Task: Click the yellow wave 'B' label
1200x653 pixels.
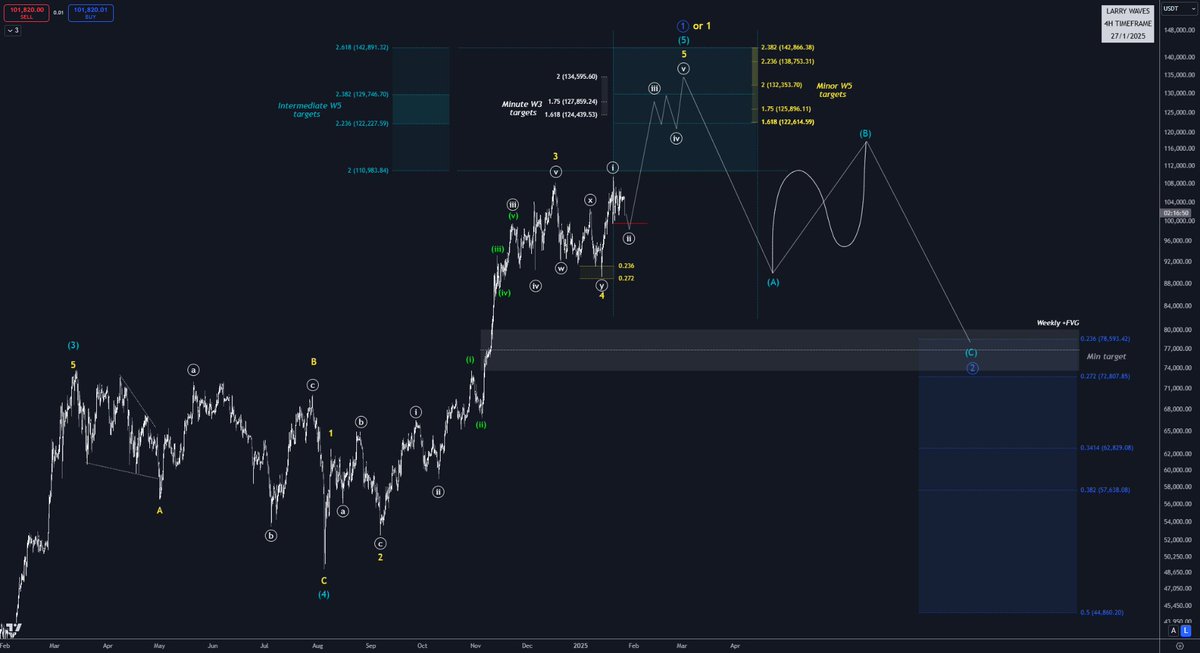Action: pos(313,362)
